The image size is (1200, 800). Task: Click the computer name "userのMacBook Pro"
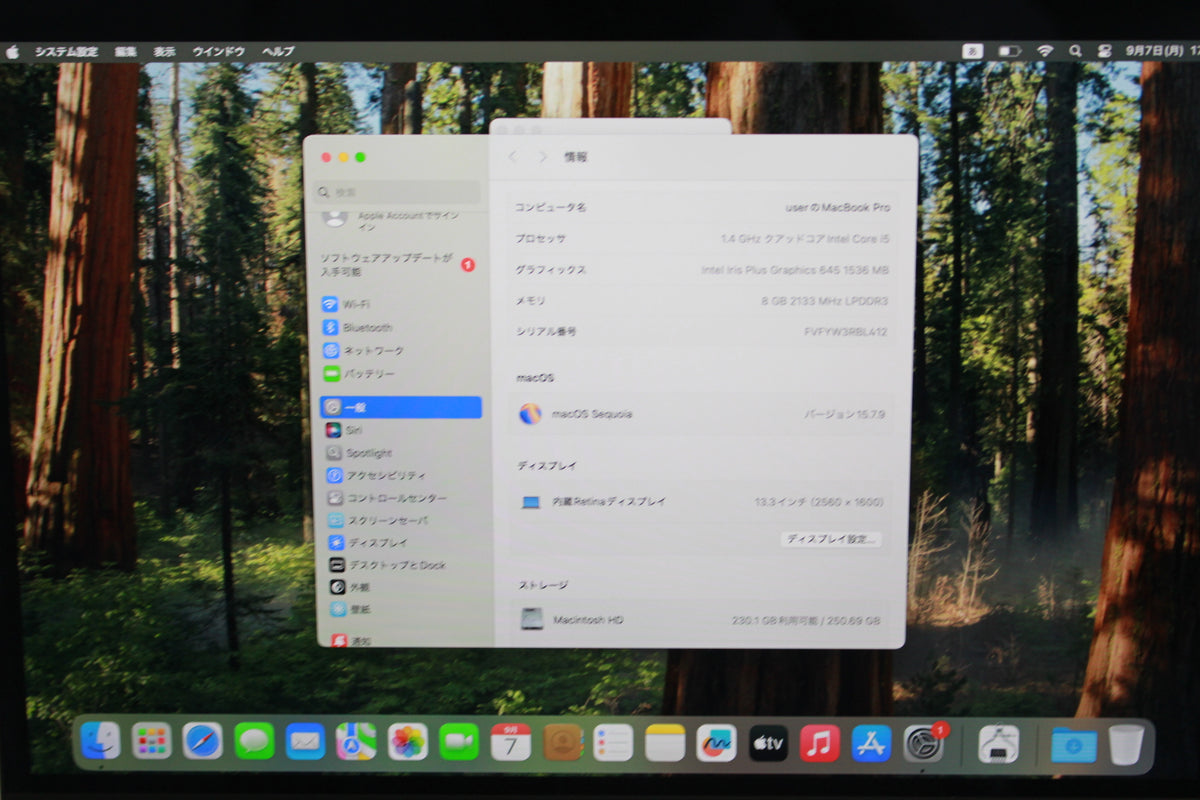coord(837,208)
